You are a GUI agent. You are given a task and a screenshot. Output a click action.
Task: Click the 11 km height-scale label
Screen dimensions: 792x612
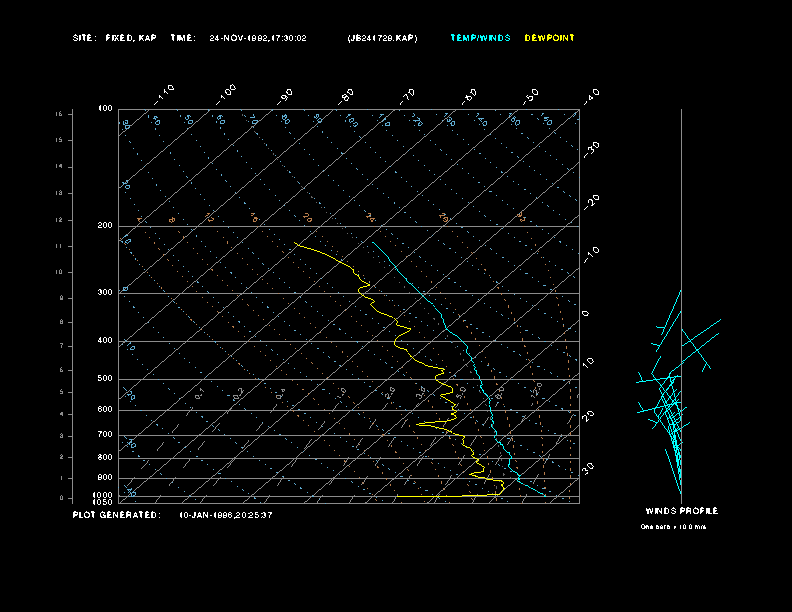tap(60, 246)
